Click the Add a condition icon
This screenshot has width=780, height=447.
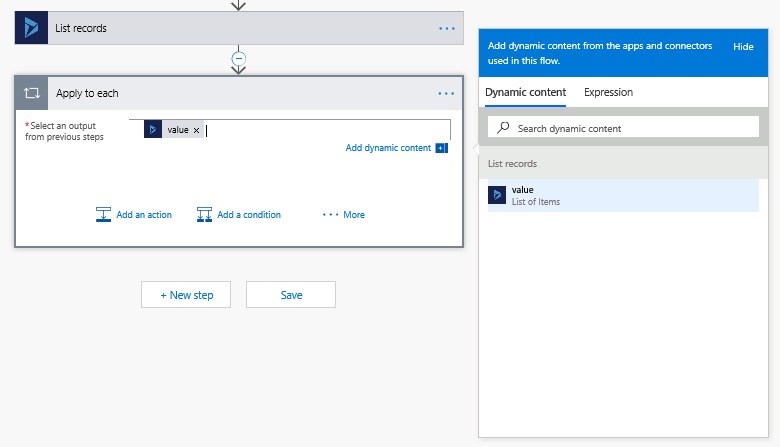(x=204, y=214)
